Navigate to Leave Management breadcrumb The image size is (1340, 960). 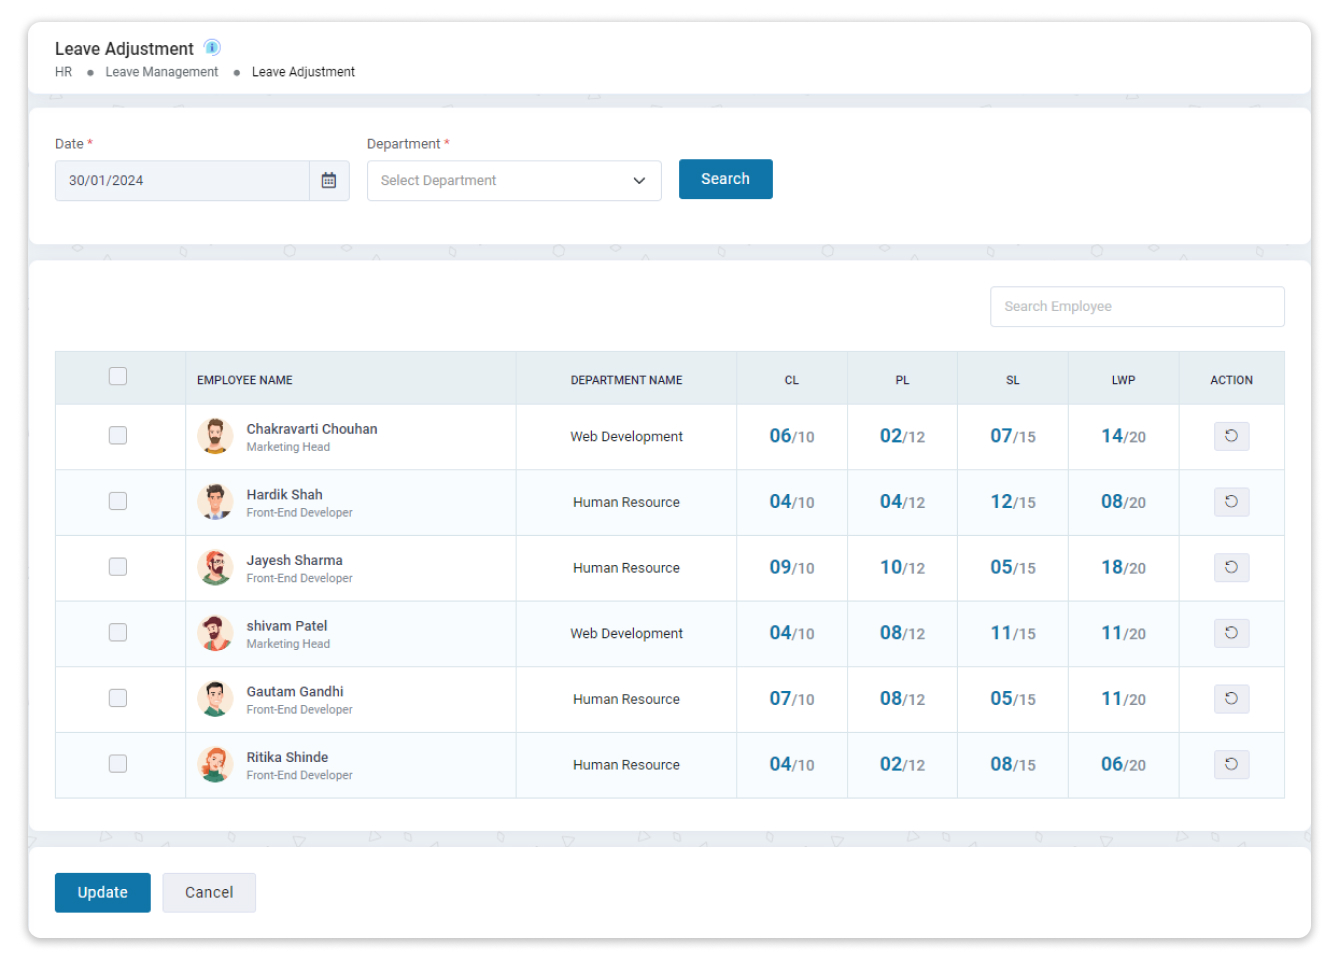tap(161, 72)
